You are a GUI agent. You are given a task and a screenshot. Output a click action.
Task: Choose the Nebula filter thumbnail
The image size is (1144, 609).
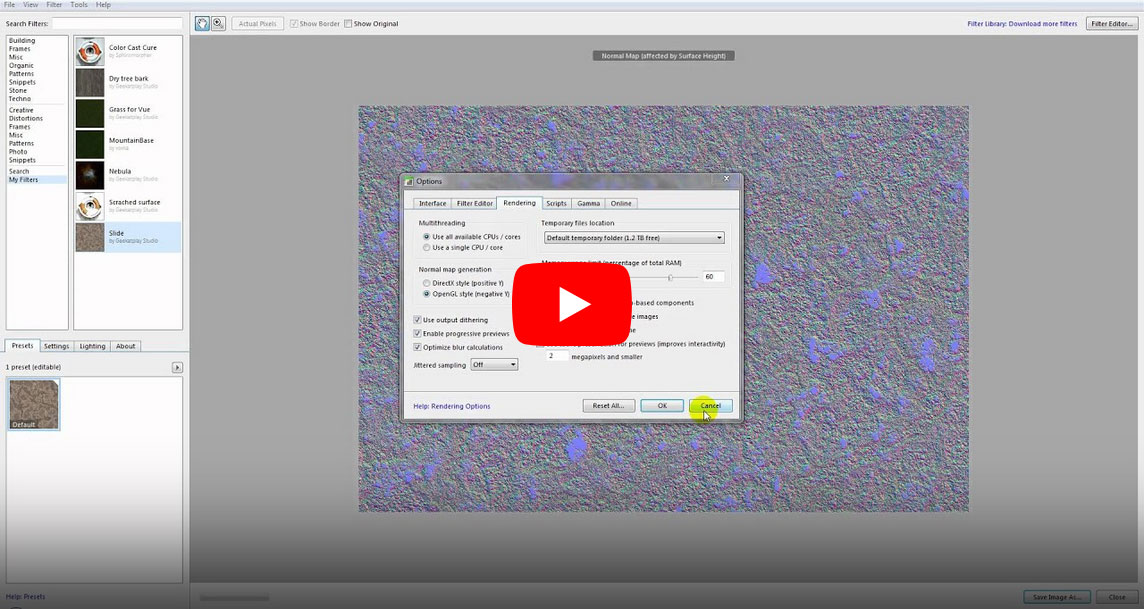tap(90, 175)
